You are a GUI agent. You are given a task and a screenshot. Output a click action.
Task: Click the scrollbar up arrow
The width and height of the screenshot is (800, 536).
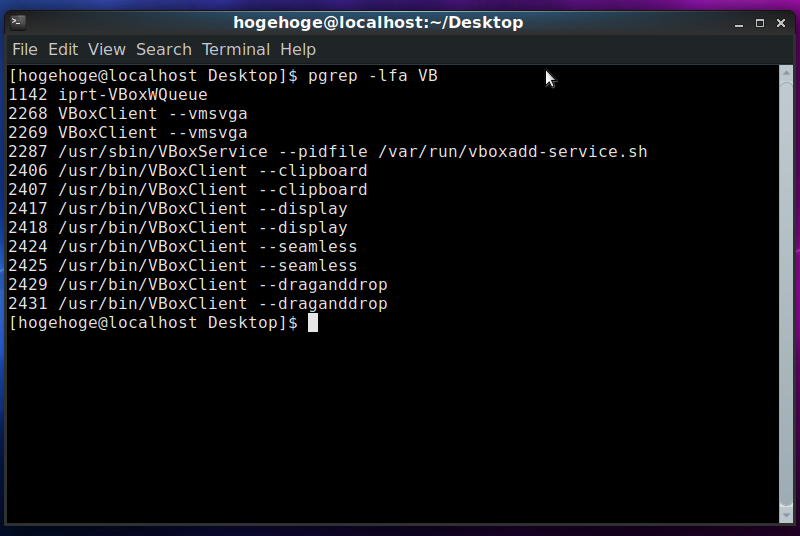pos(786,74)
